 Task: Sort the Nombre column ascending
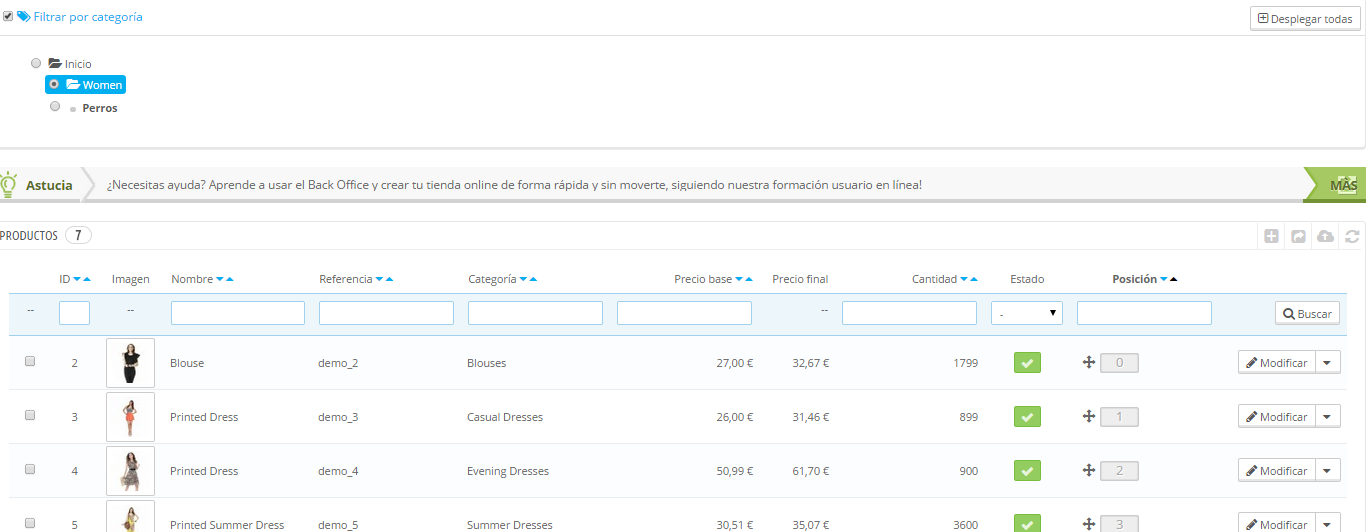click(231, 280)
